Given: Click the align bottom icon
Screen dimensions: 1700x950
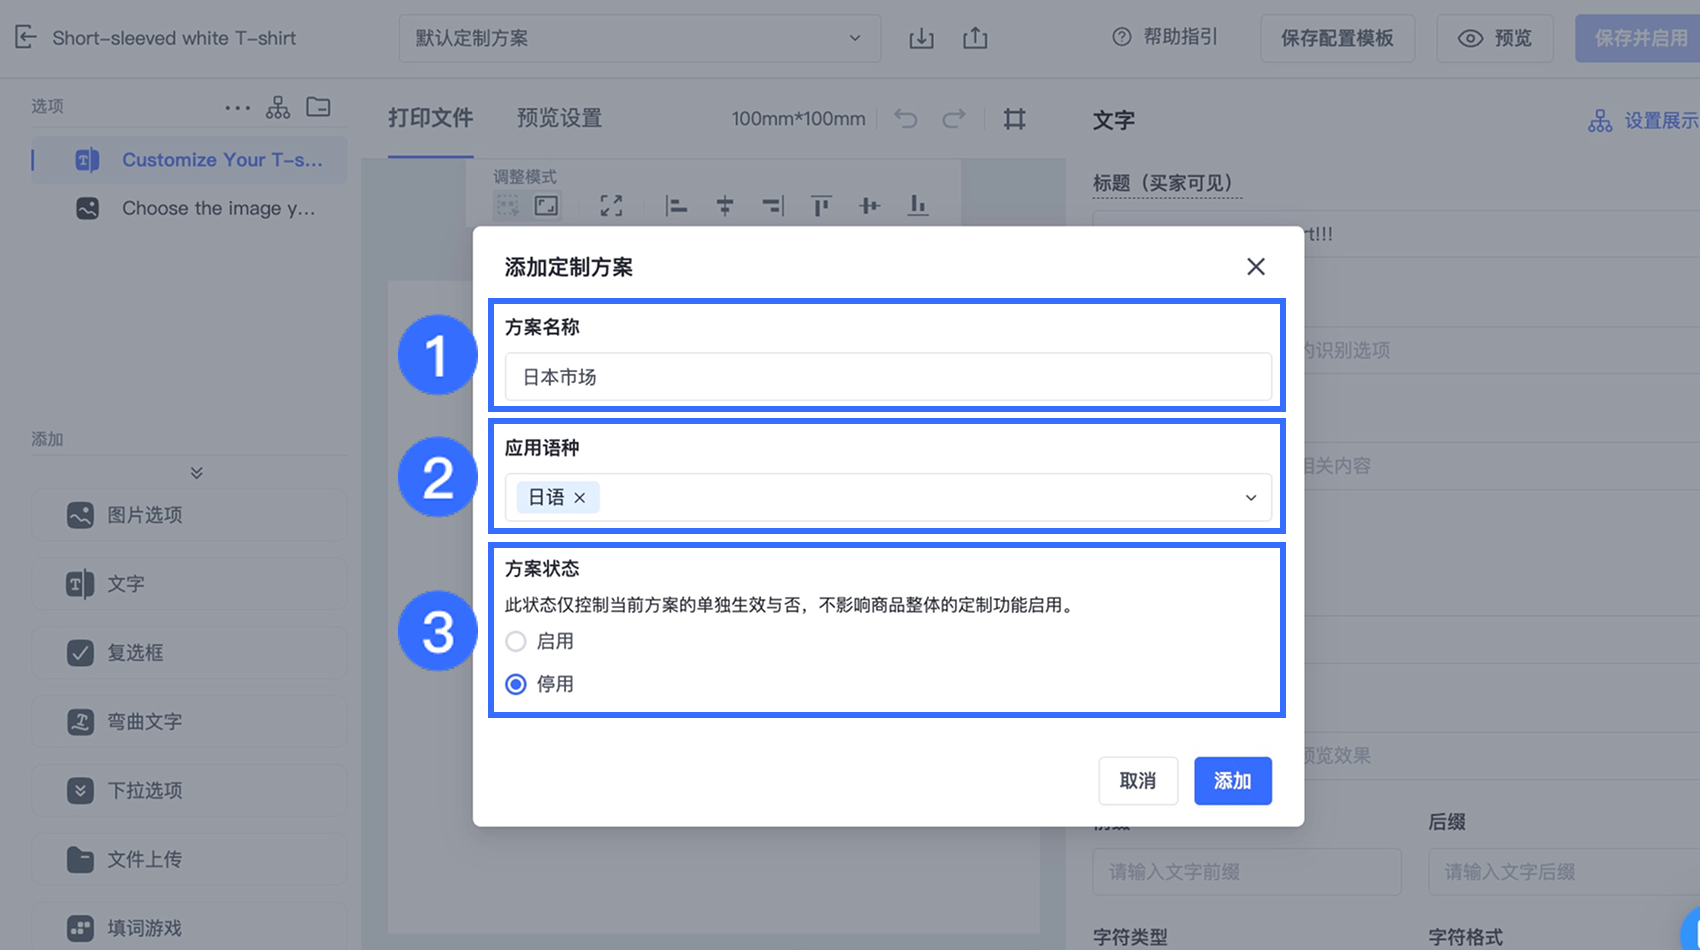Looking at the screenshot, I should tap(917, 206).
